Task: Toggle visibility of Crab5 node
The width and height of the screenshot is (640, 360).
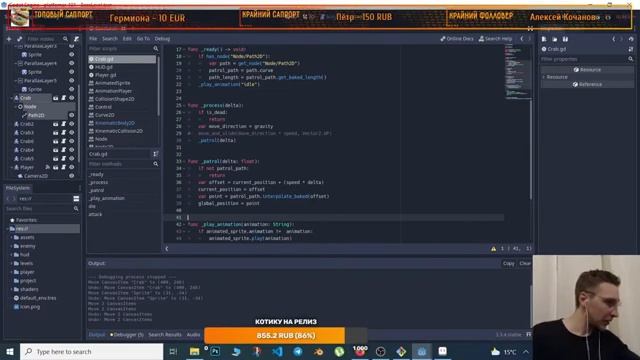Action: pyautogui.click(x=72, y=158)
